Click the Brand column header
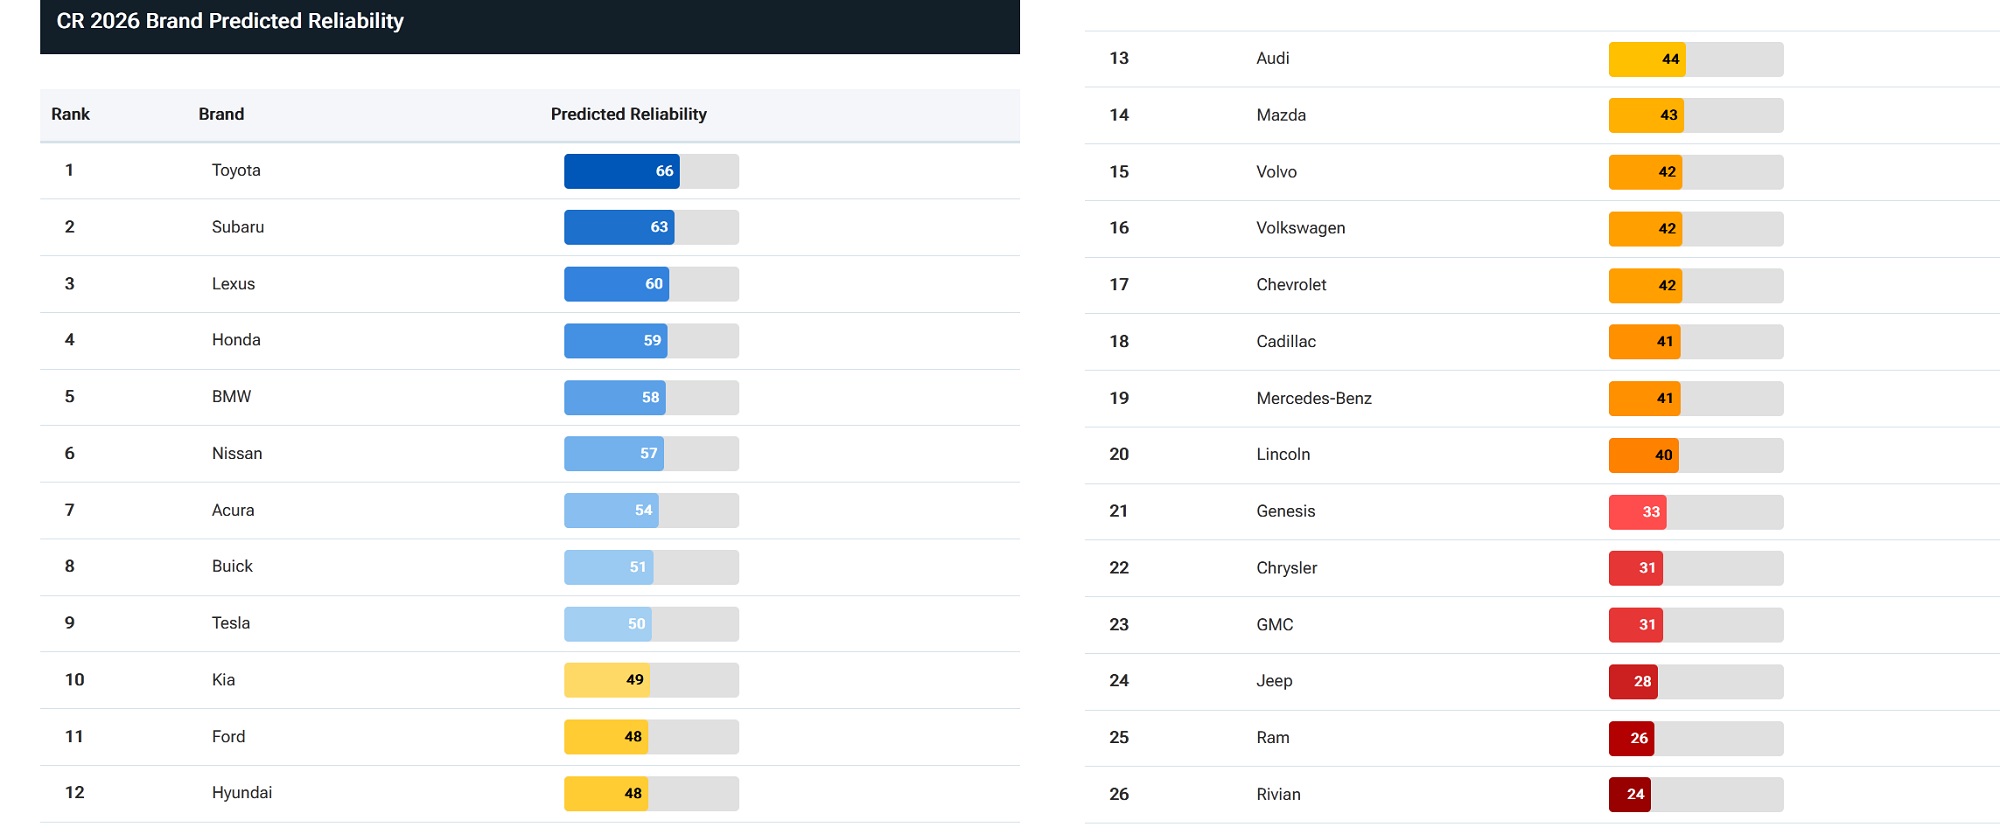Viewport: 2000px width, 834px height. (221, 114)
